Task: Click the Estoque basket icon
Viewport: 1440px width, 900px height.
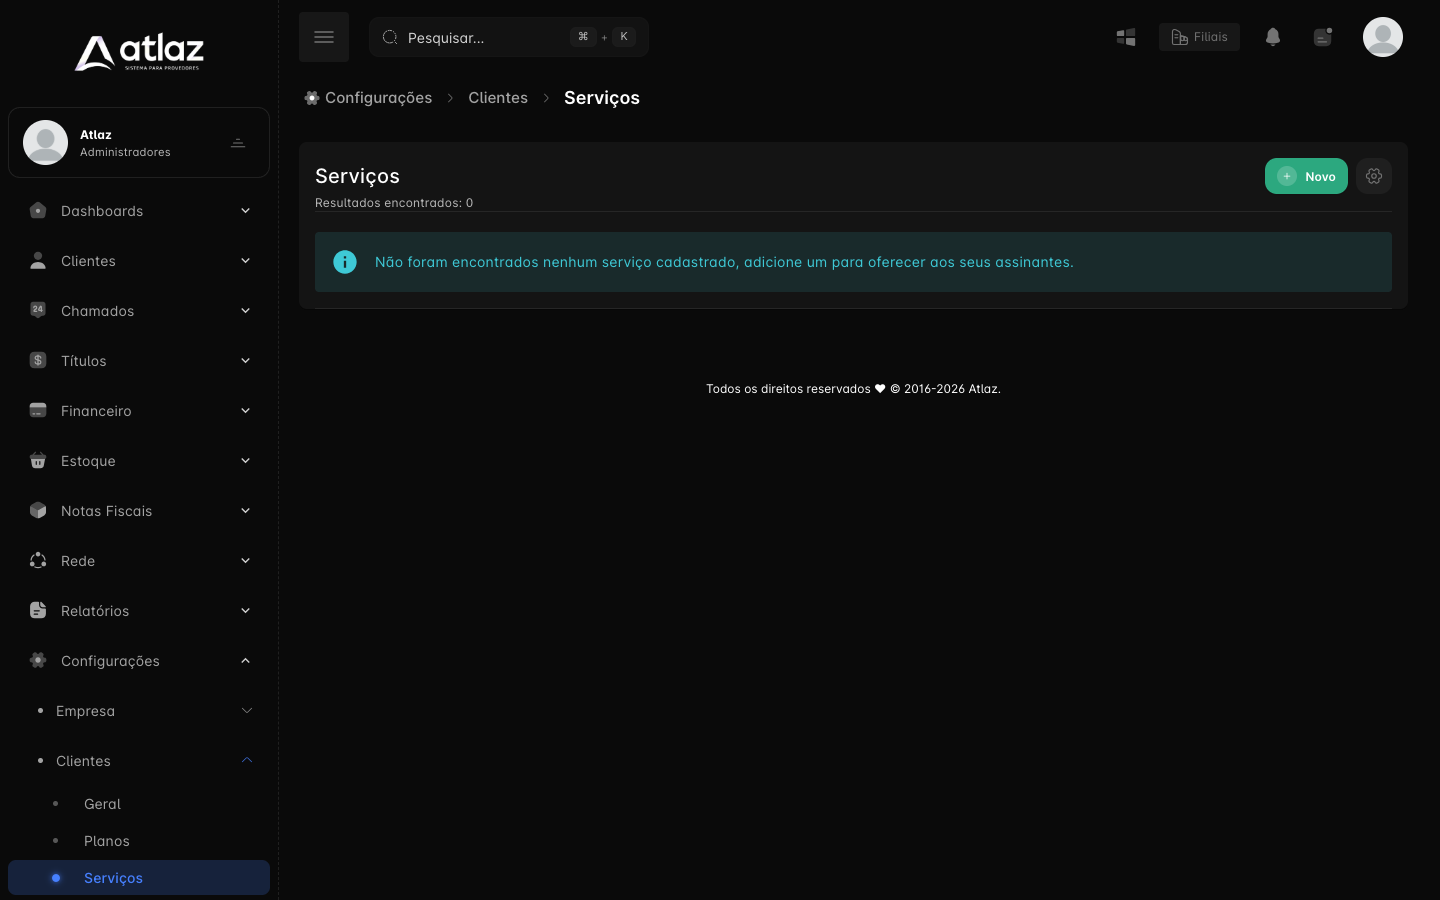Action: (38, 460)
